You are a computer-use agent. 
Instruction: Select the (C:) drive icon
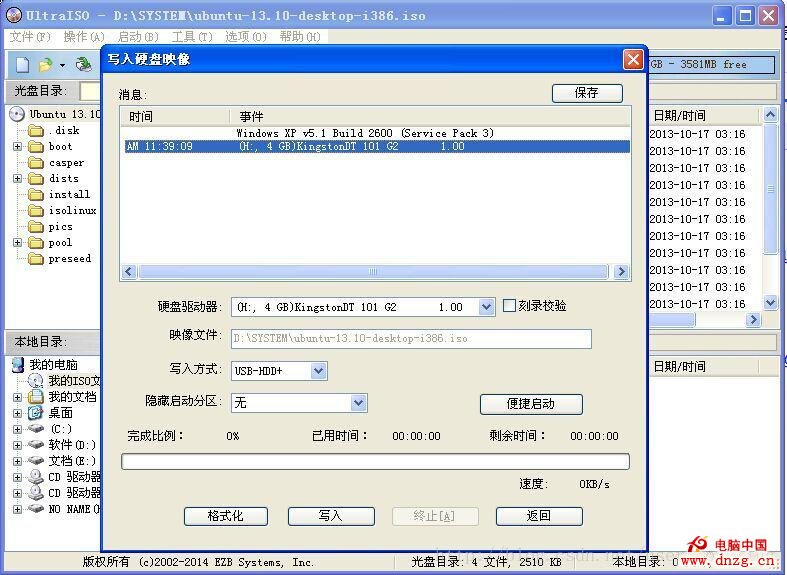pos(36,429)
